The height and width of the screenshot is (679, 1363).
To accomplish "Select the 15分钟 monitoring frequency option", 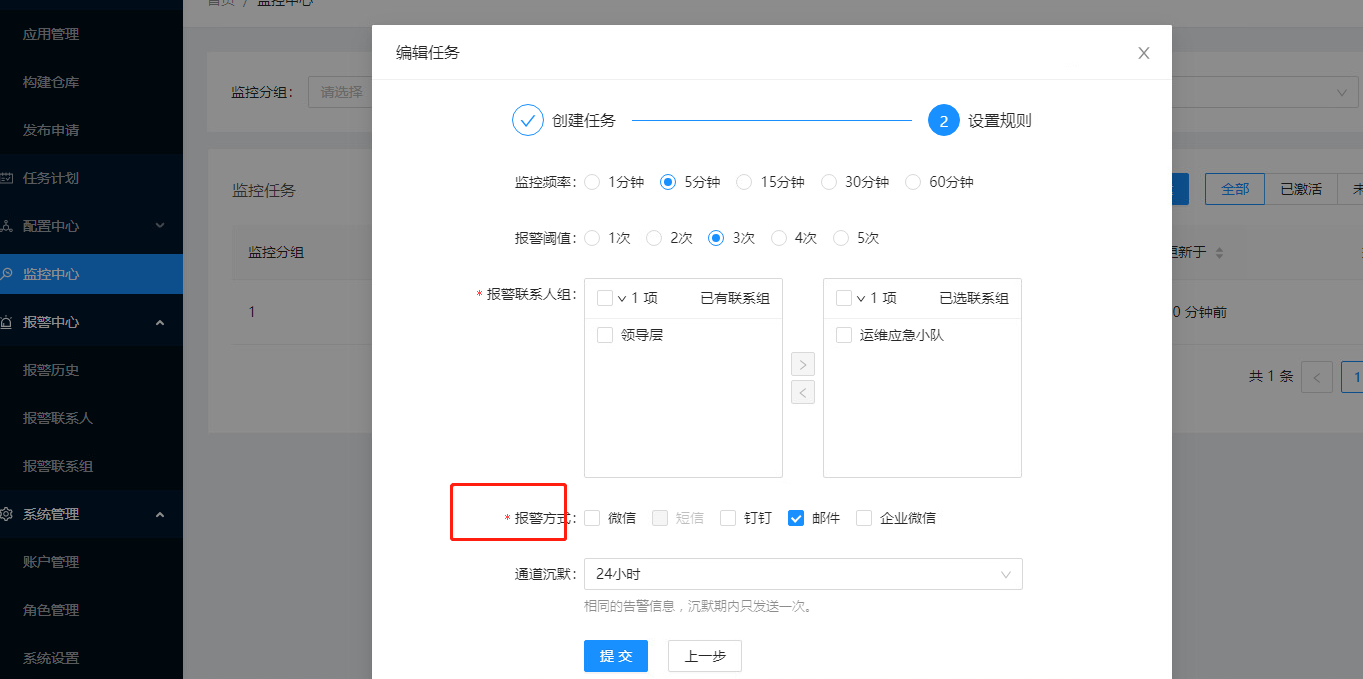I will pos(743,181).
